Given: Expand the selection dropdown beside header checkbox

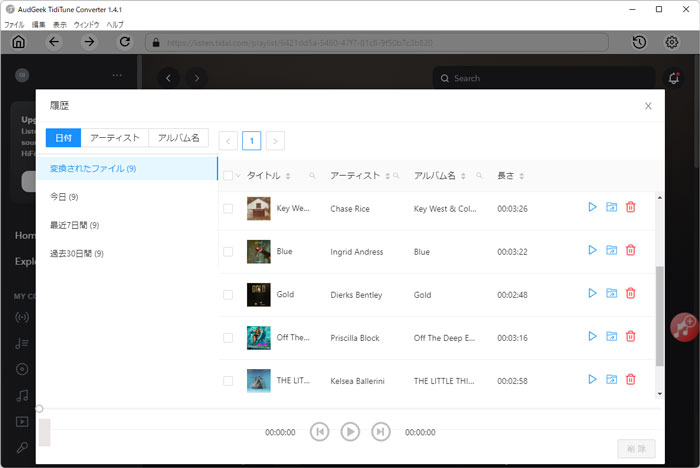Looking at the screenshot, I should 238,176.
